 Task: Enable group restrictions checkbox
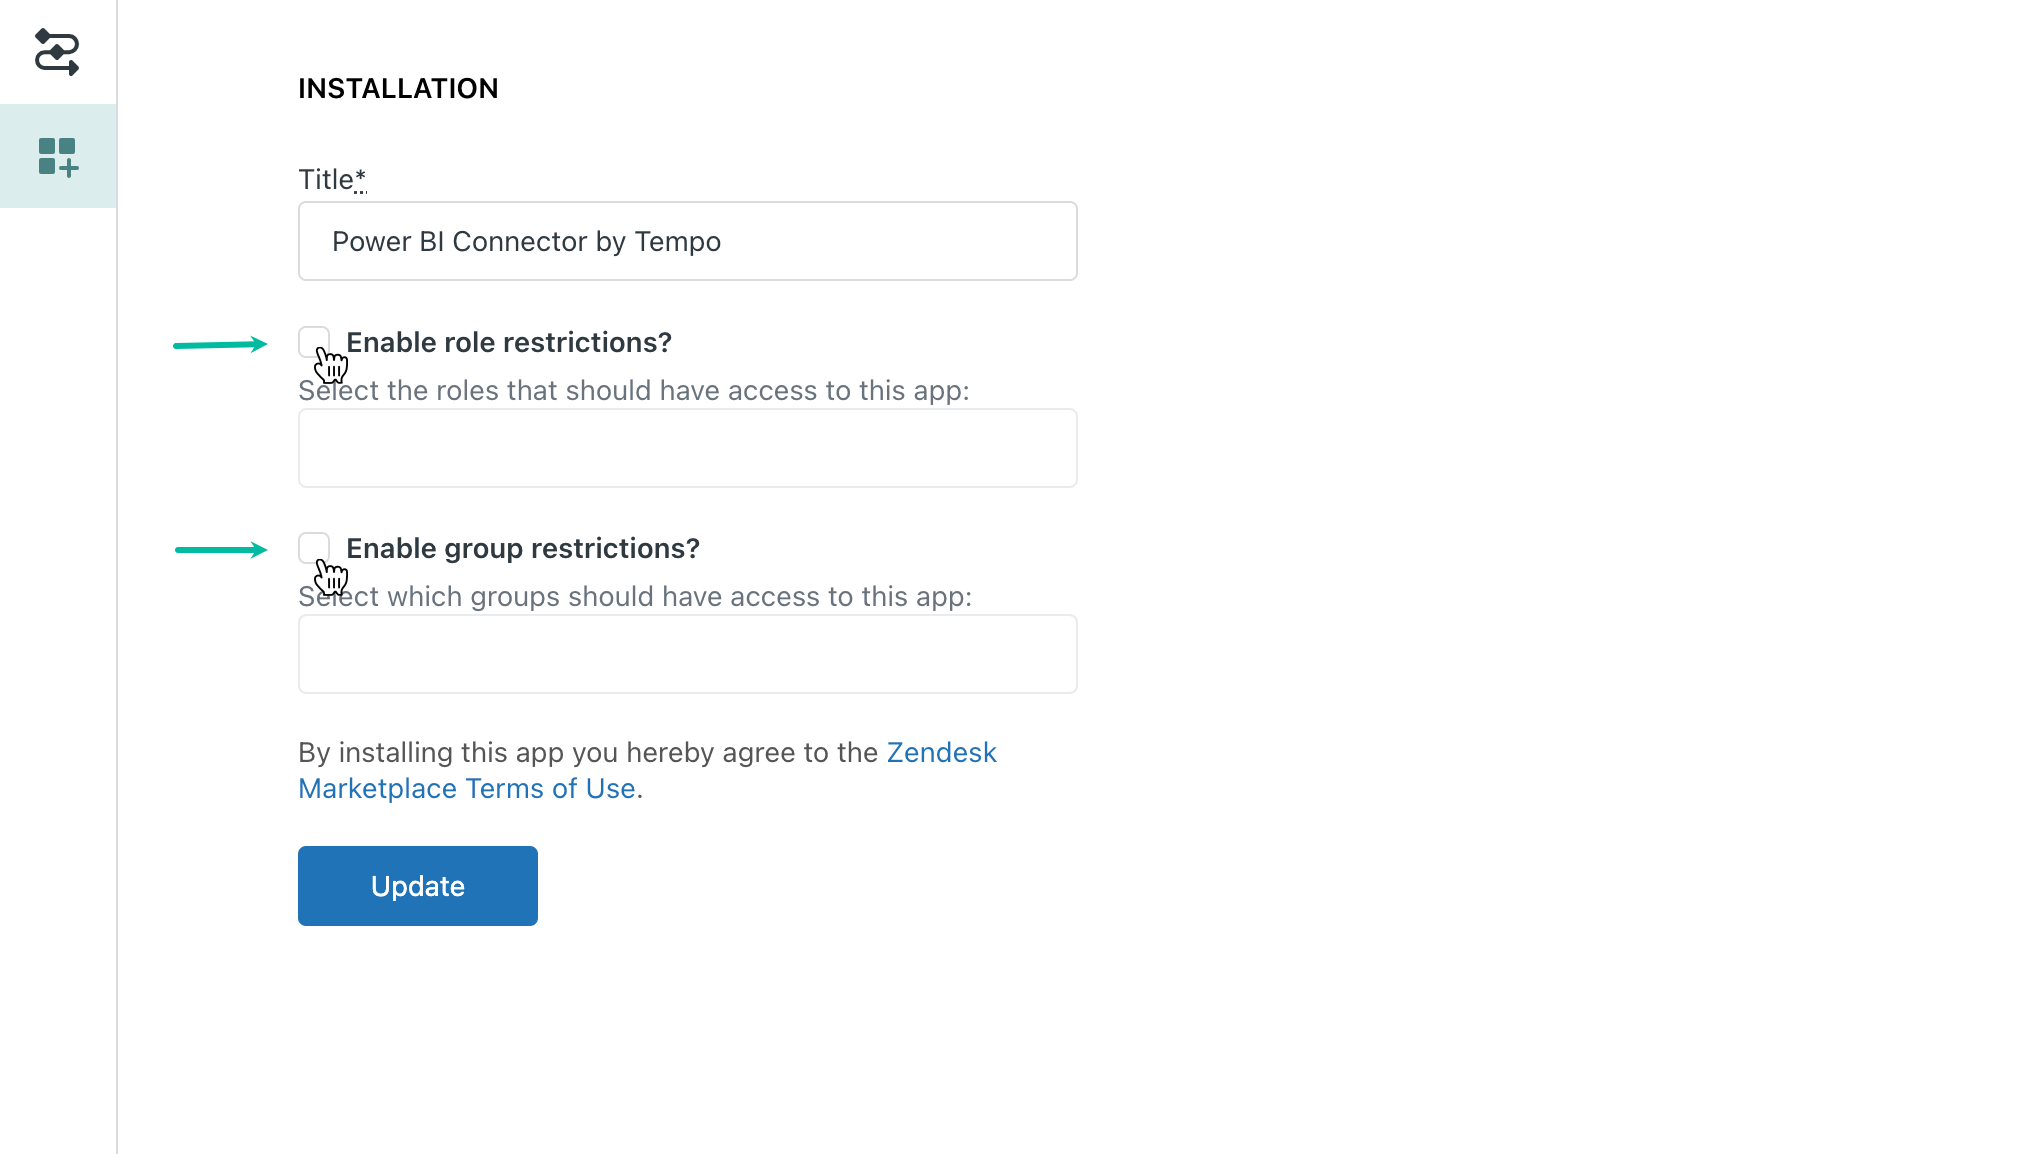pos(314,548)
